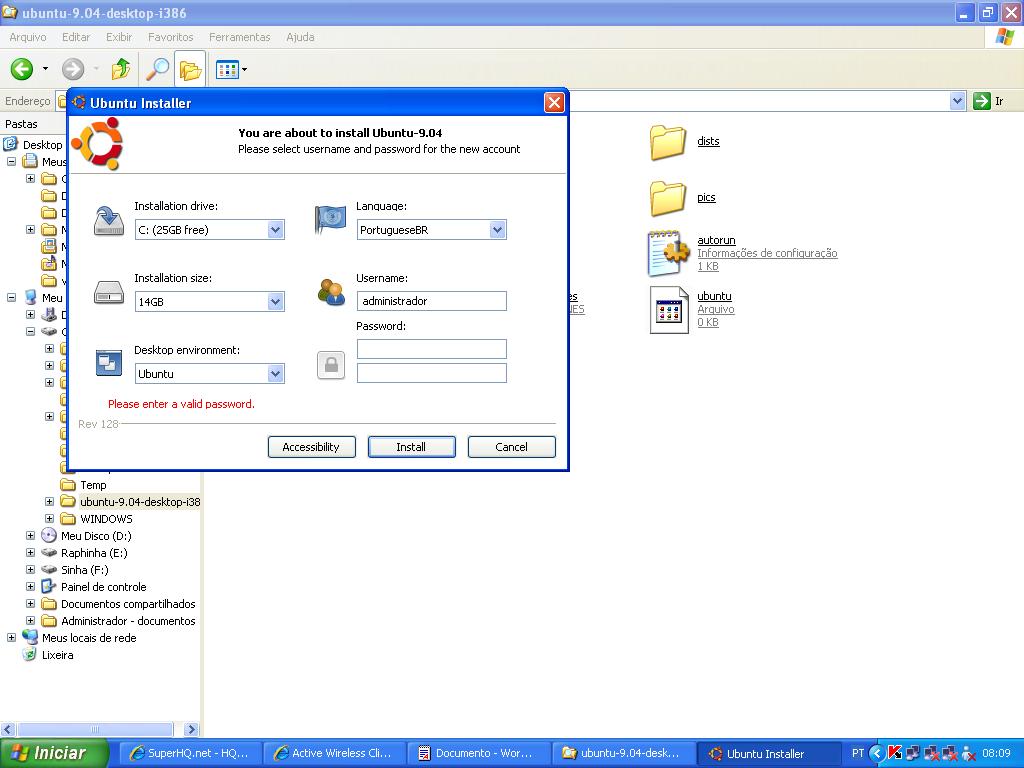Click the password padlock icon

tap(331, 365)
